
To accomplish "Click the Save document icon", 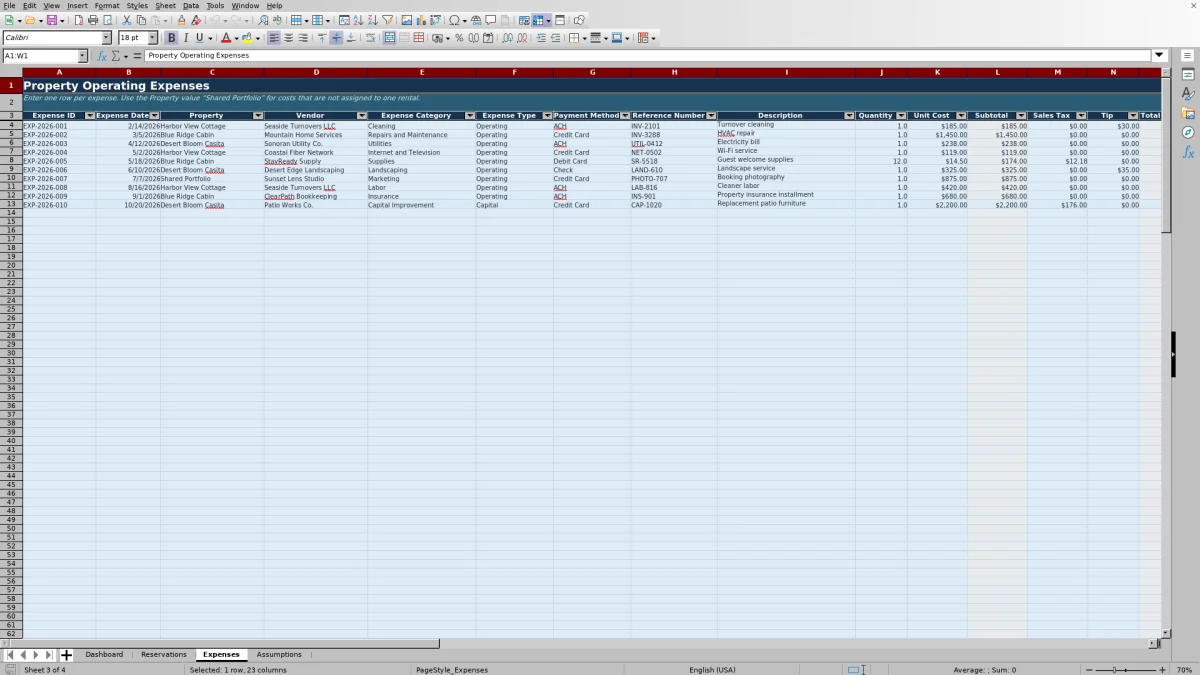I will (x=50, y=20).
